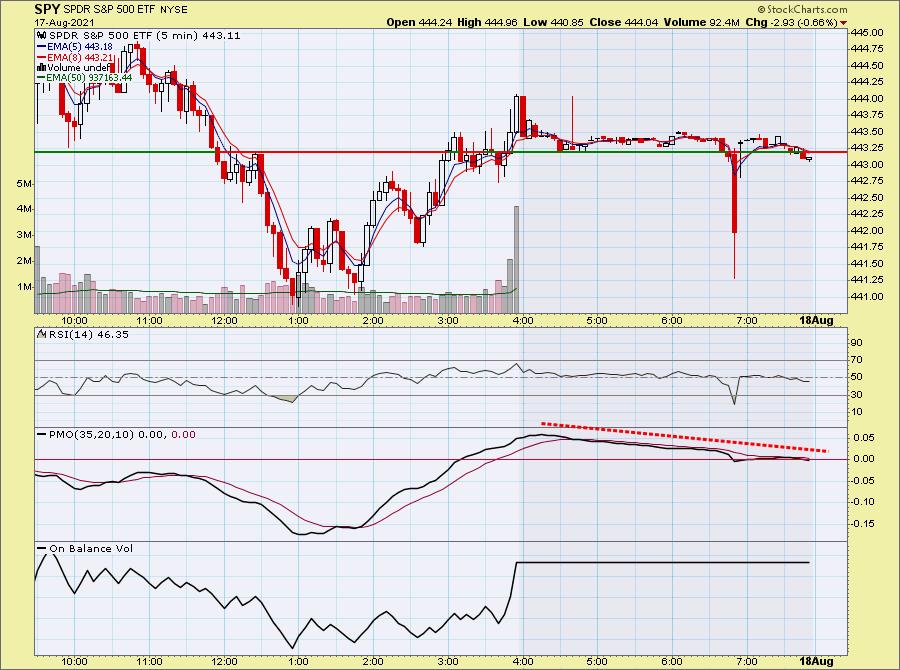Screen dimensions: 900x670
Task: Click the small icon before RSI(14)
Action: pos(42,334)
